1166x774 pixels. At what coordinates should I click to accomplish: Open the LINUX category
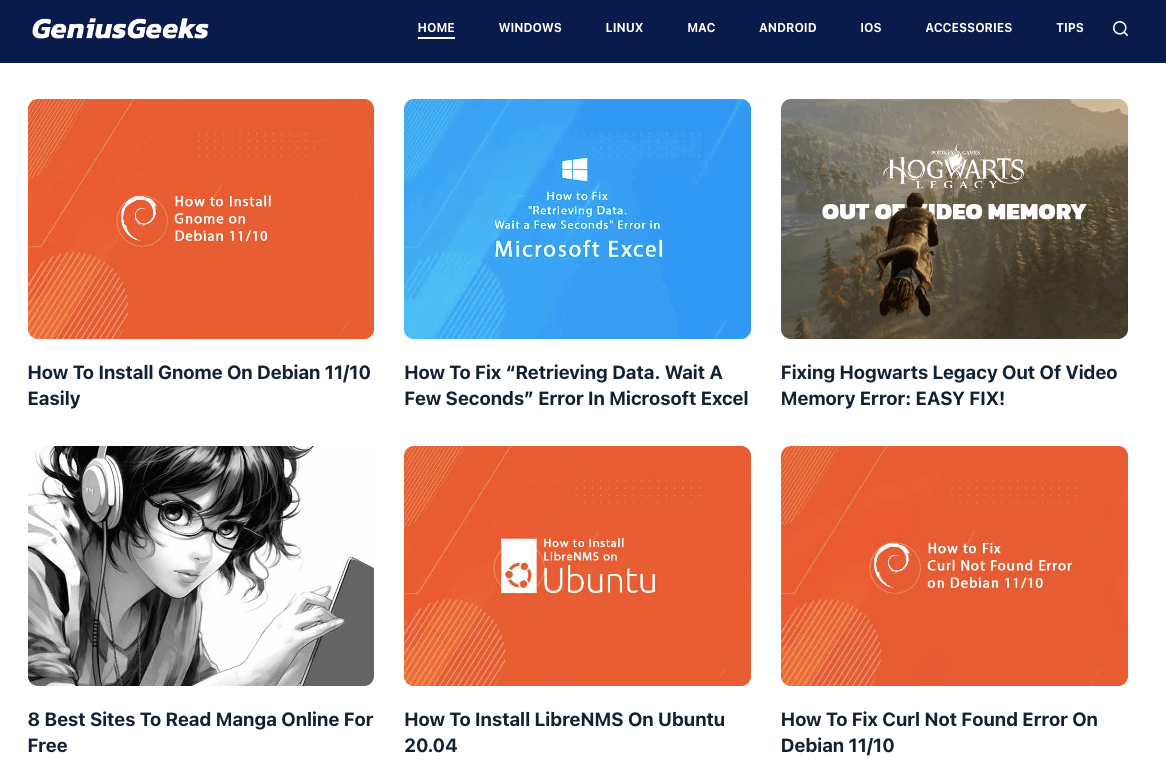624,28
